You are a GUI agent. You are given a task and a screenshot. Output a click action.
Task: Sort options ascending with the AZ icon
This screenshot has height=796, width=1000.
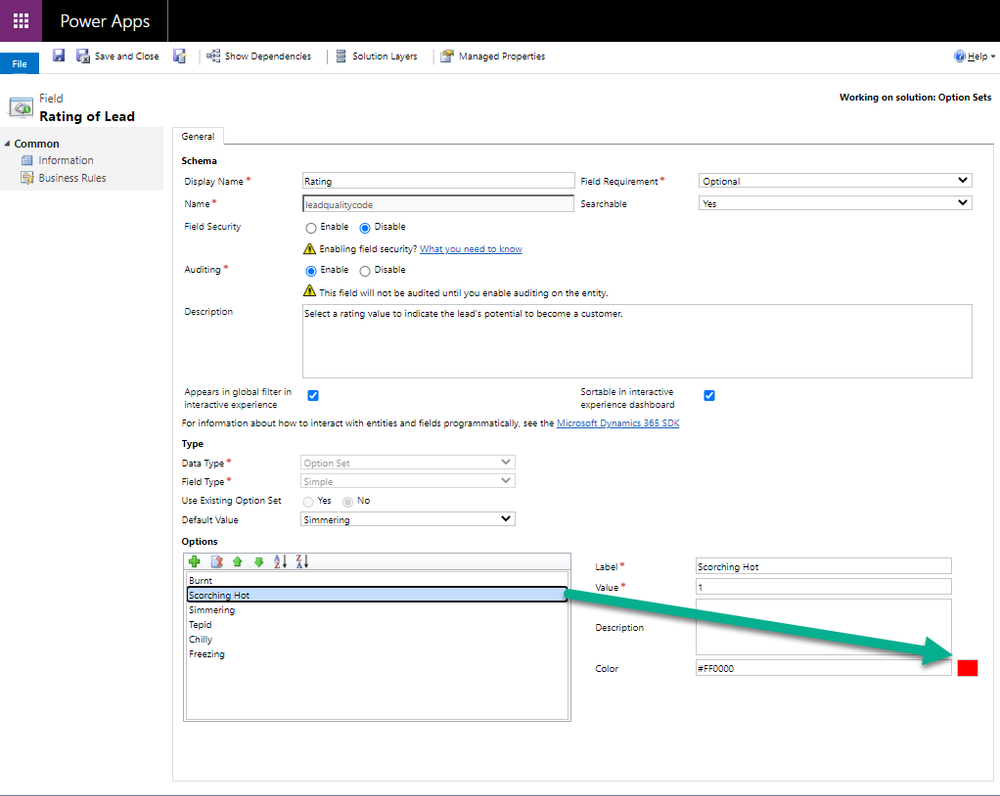coord(280,562)
